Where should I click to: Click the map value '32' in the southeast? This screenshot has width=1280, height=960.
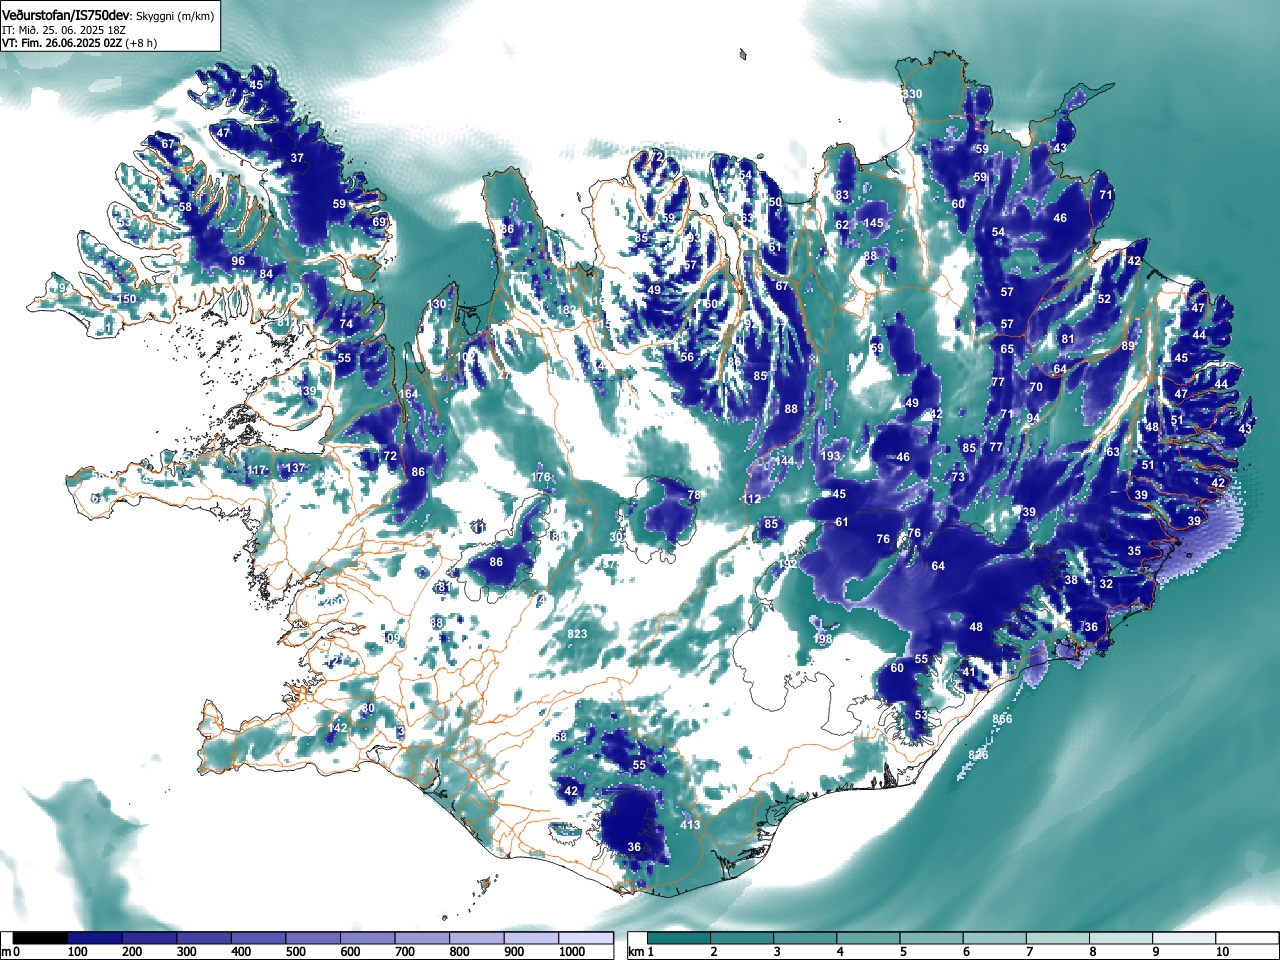pos(1106,584)
